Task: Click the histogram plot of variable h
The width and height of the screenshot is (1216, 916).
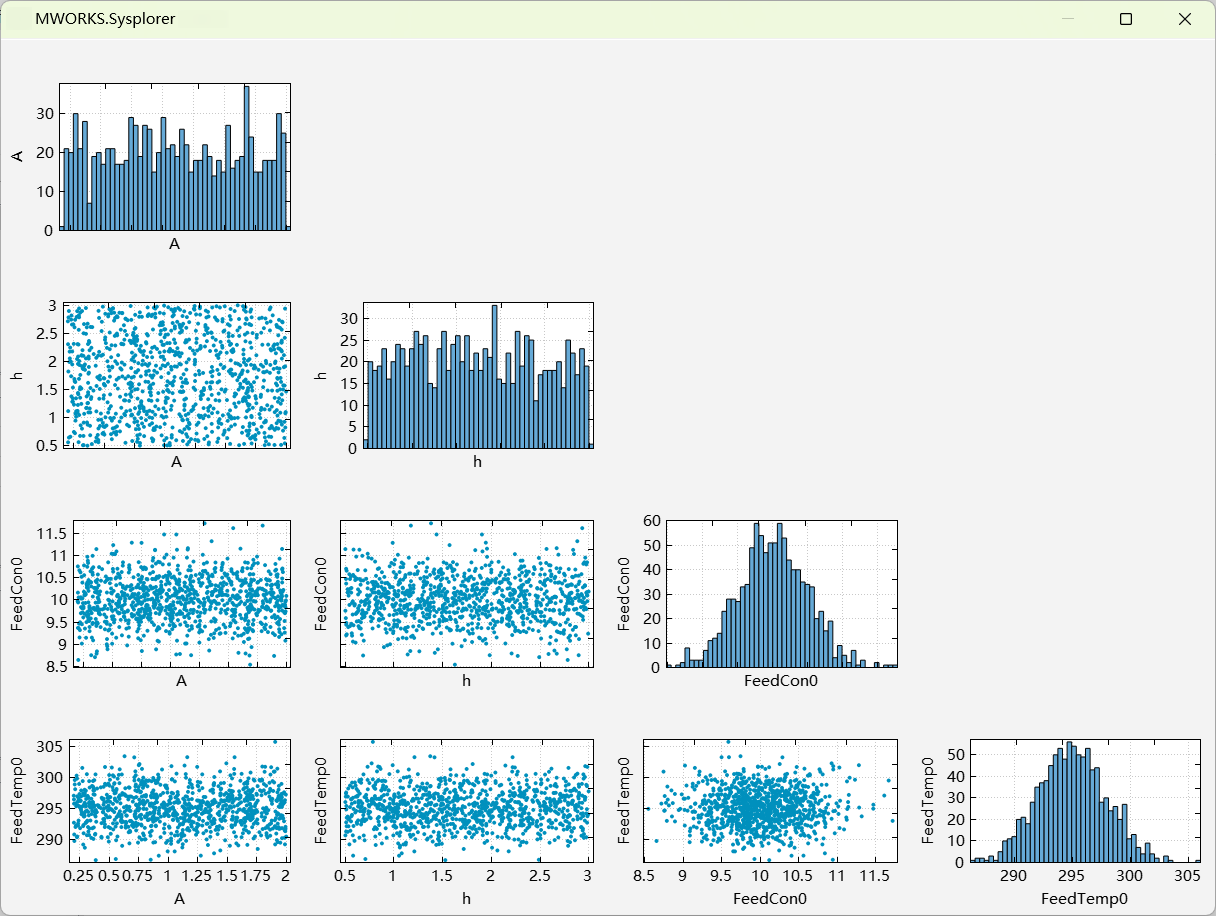Action: pyautogui.click(x=478, y=375)
